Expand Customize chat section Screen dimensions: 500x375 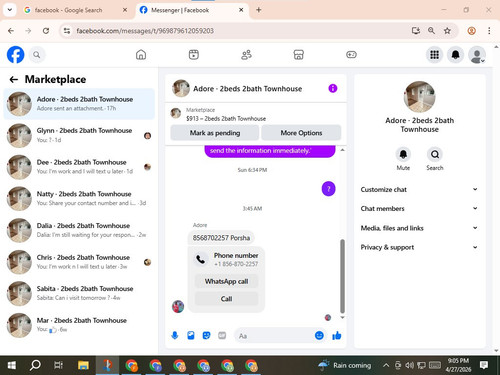(419, 189)
